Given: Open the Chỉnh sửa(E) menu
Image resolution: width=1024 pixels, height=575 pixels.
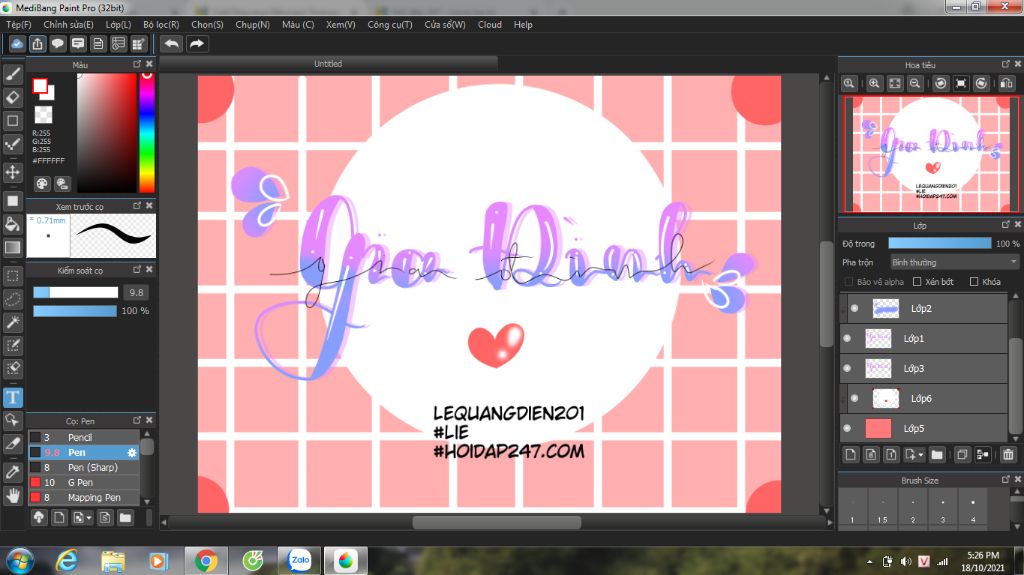Looking at the screenshot, I should pos(69,25).
